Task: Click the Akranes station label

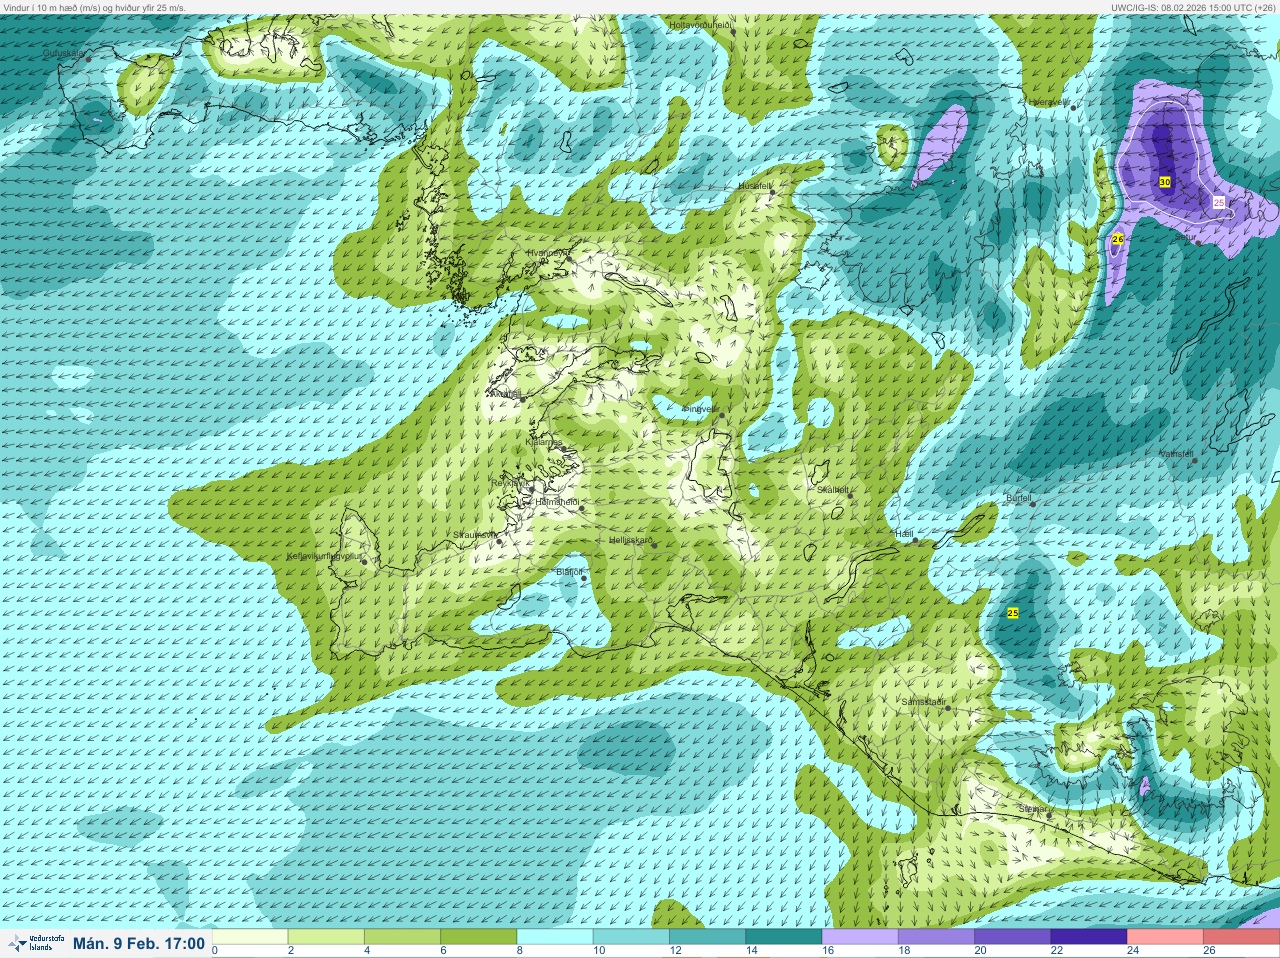Action: (504, 394)
